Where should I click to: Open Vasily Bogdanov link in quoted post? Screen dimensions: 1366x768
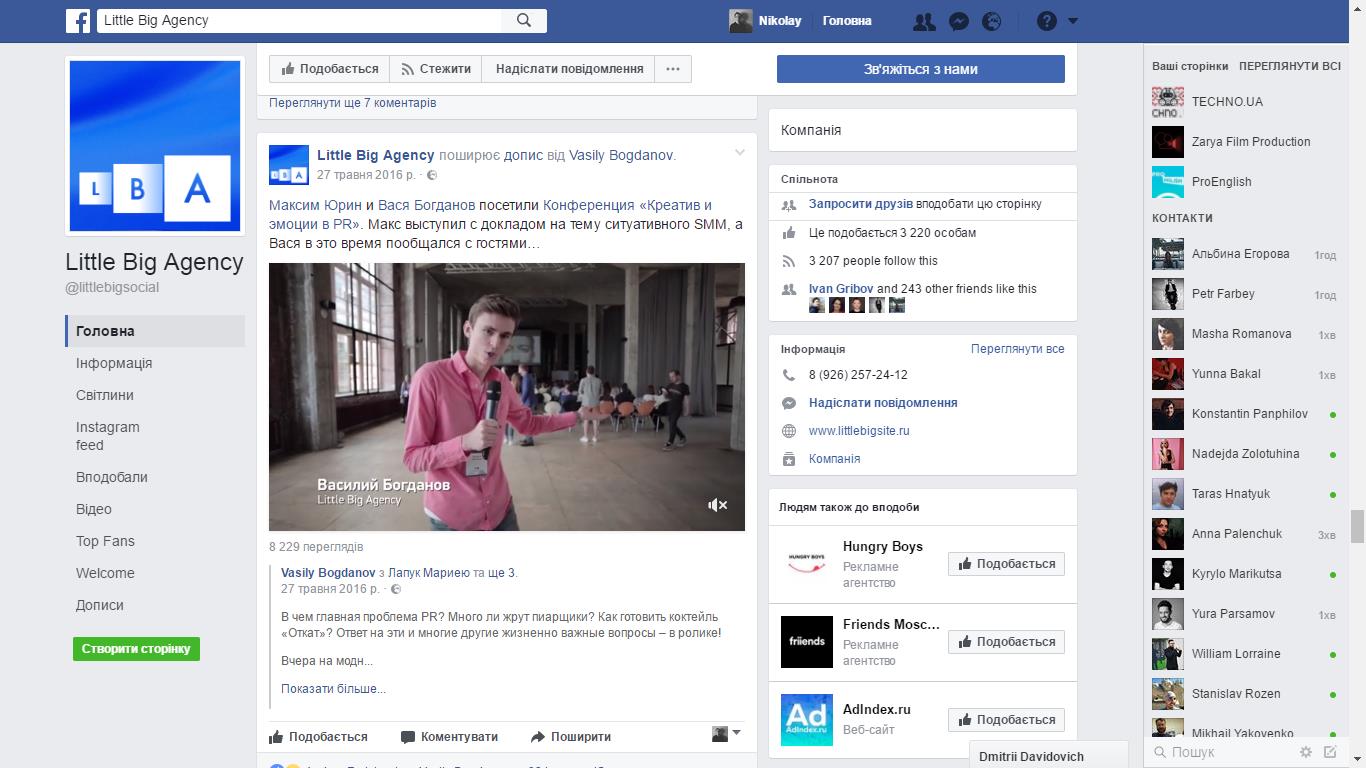pyautogui.click(x=328, y=573)
